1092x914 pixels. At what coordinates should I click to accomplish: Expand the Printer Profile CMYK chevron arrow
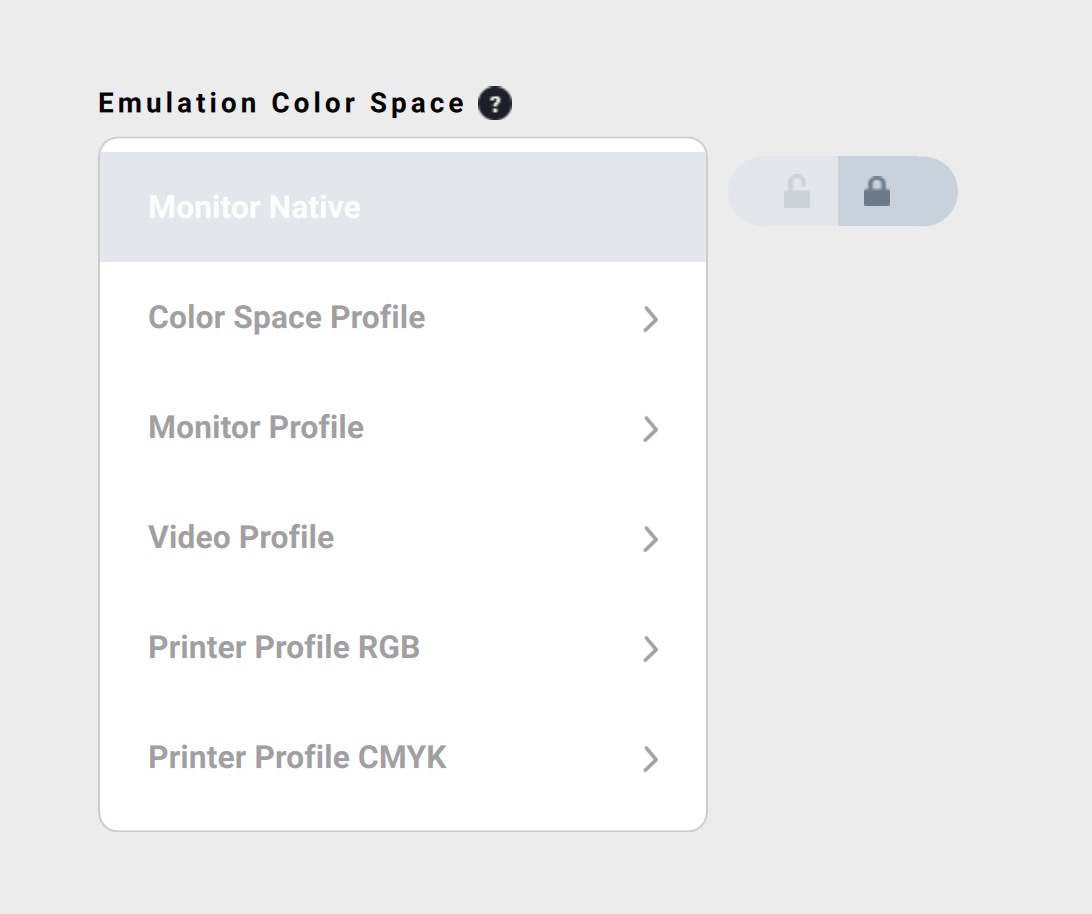pyautogui.click(x=650, y=759)
